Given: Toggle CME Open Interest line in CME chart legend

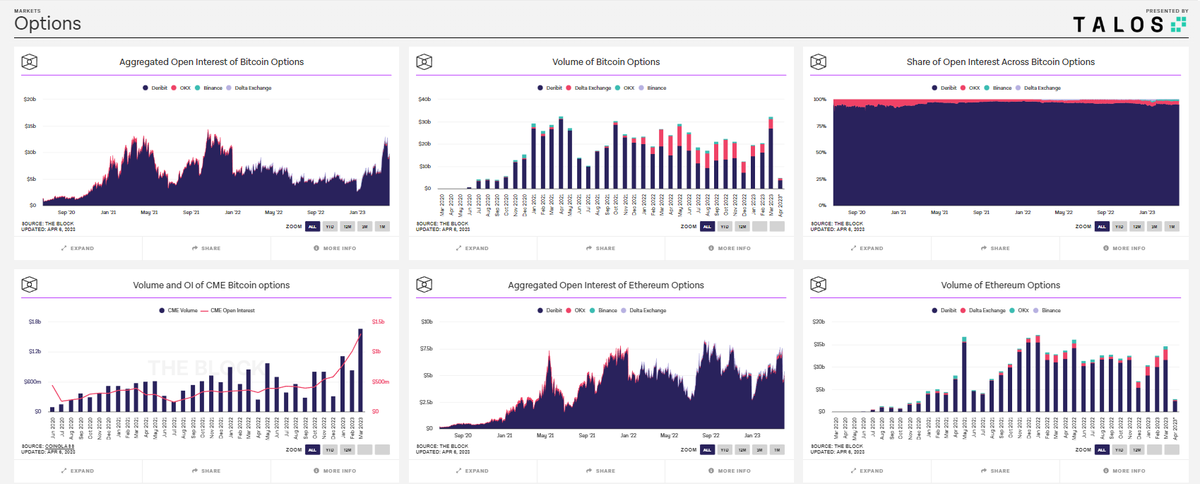Looking at the screenshot, I should [229, 311].
